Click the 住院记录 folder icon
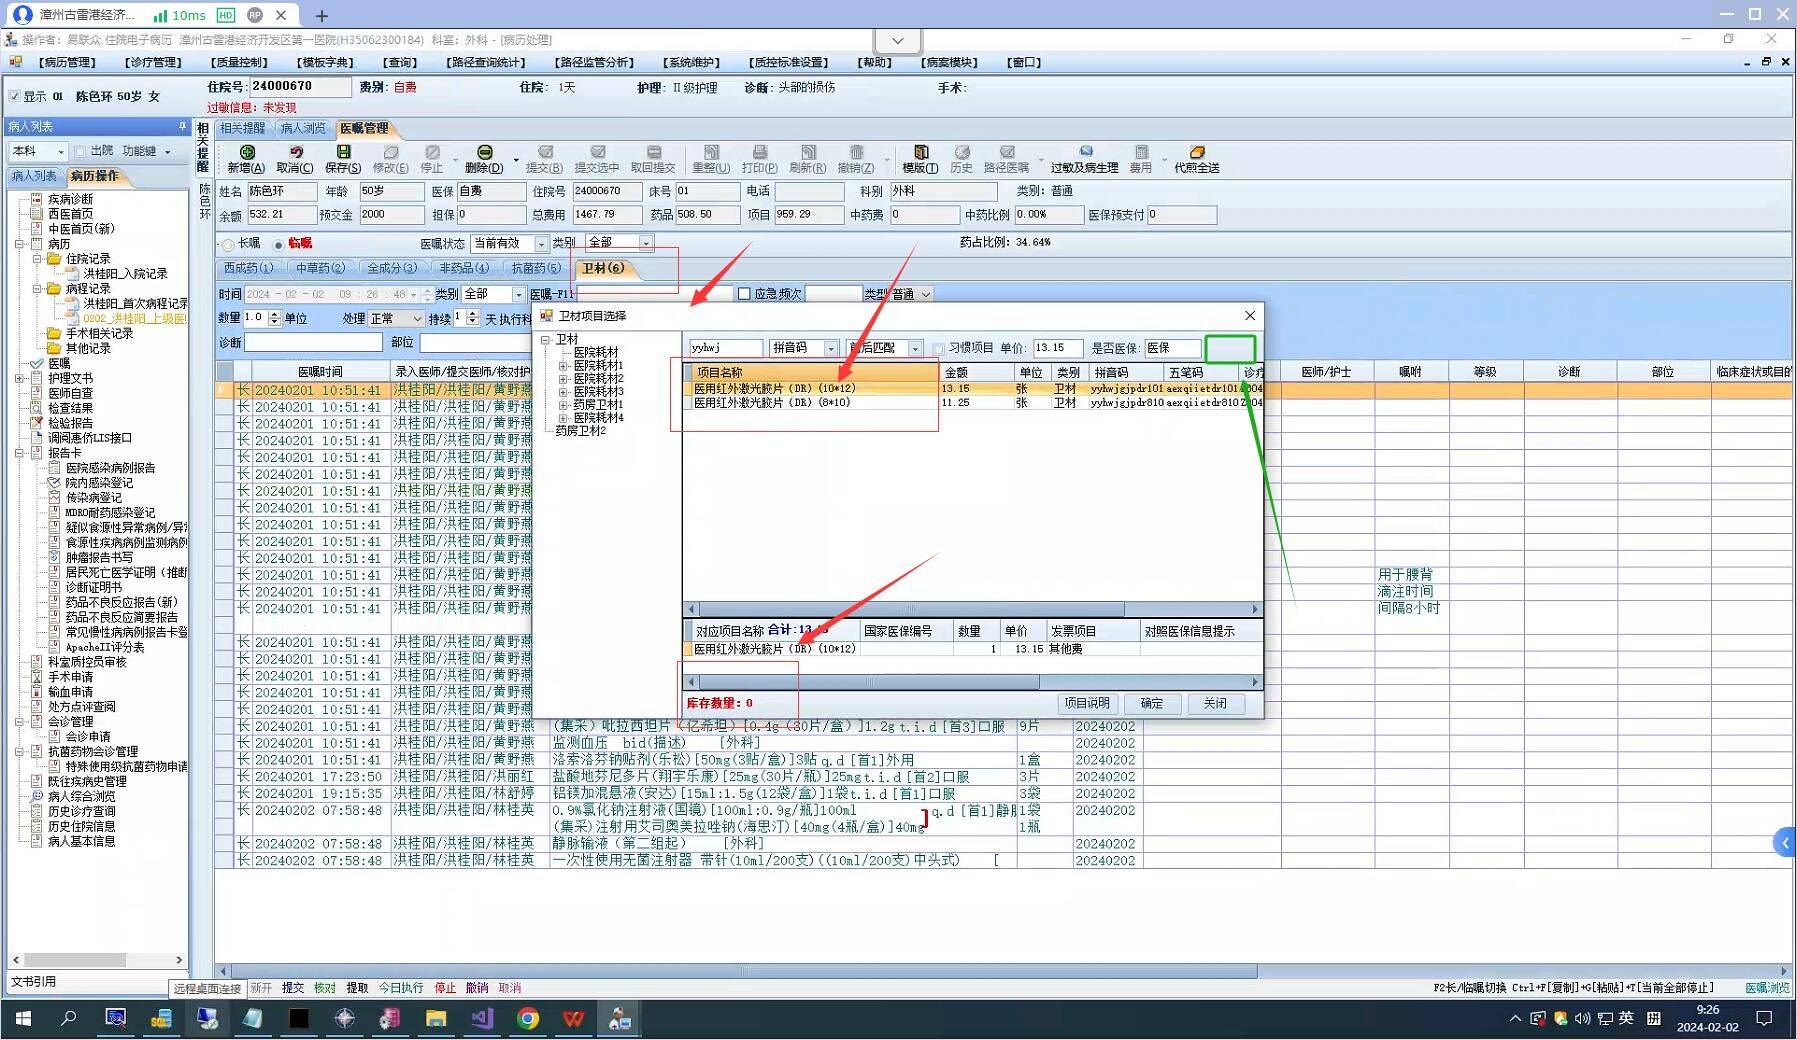1797x1040 pixels. click(x=54, y=259)
